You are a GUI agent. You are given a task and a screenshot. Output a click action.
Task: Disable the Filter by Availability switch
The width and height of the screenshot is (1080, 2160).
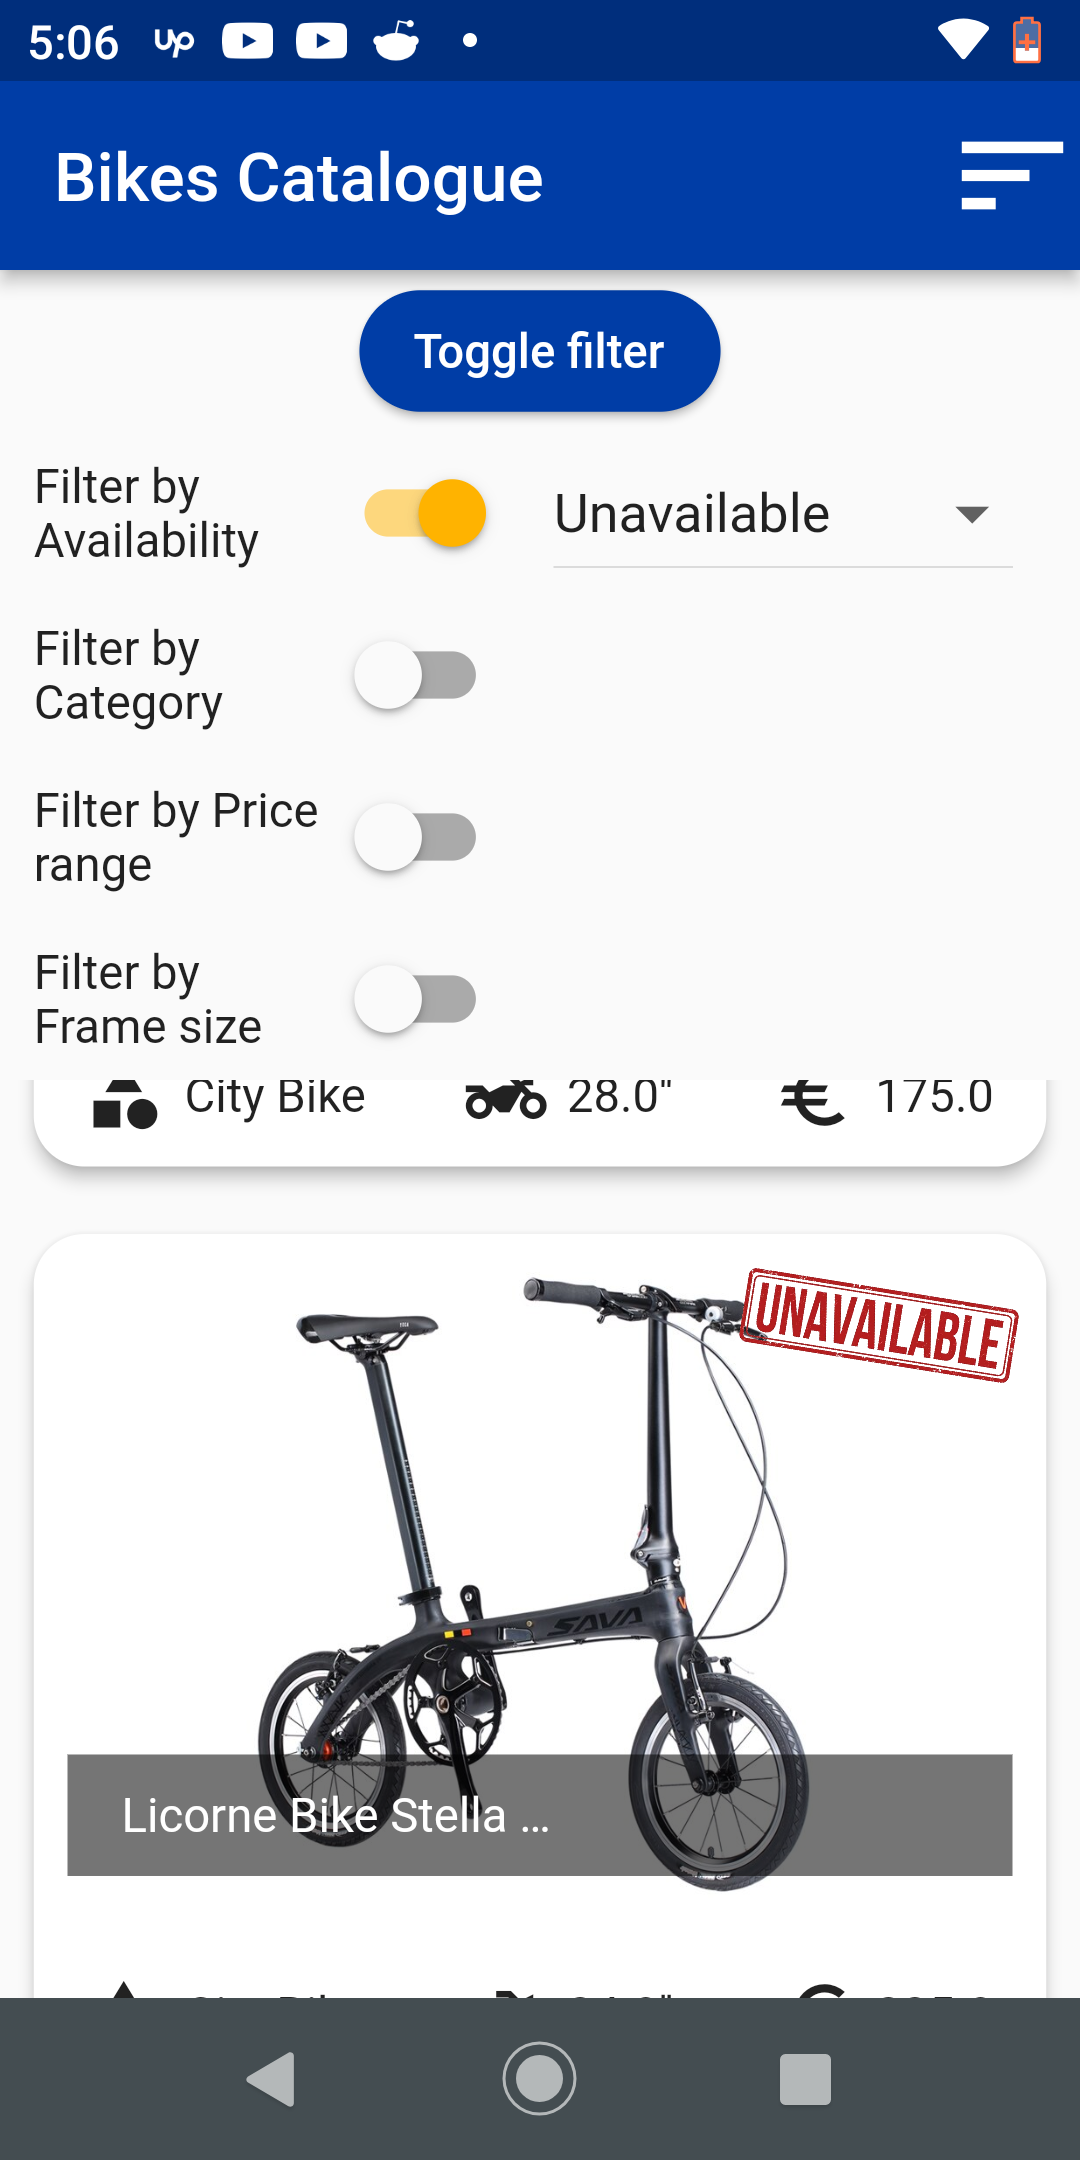425,513
